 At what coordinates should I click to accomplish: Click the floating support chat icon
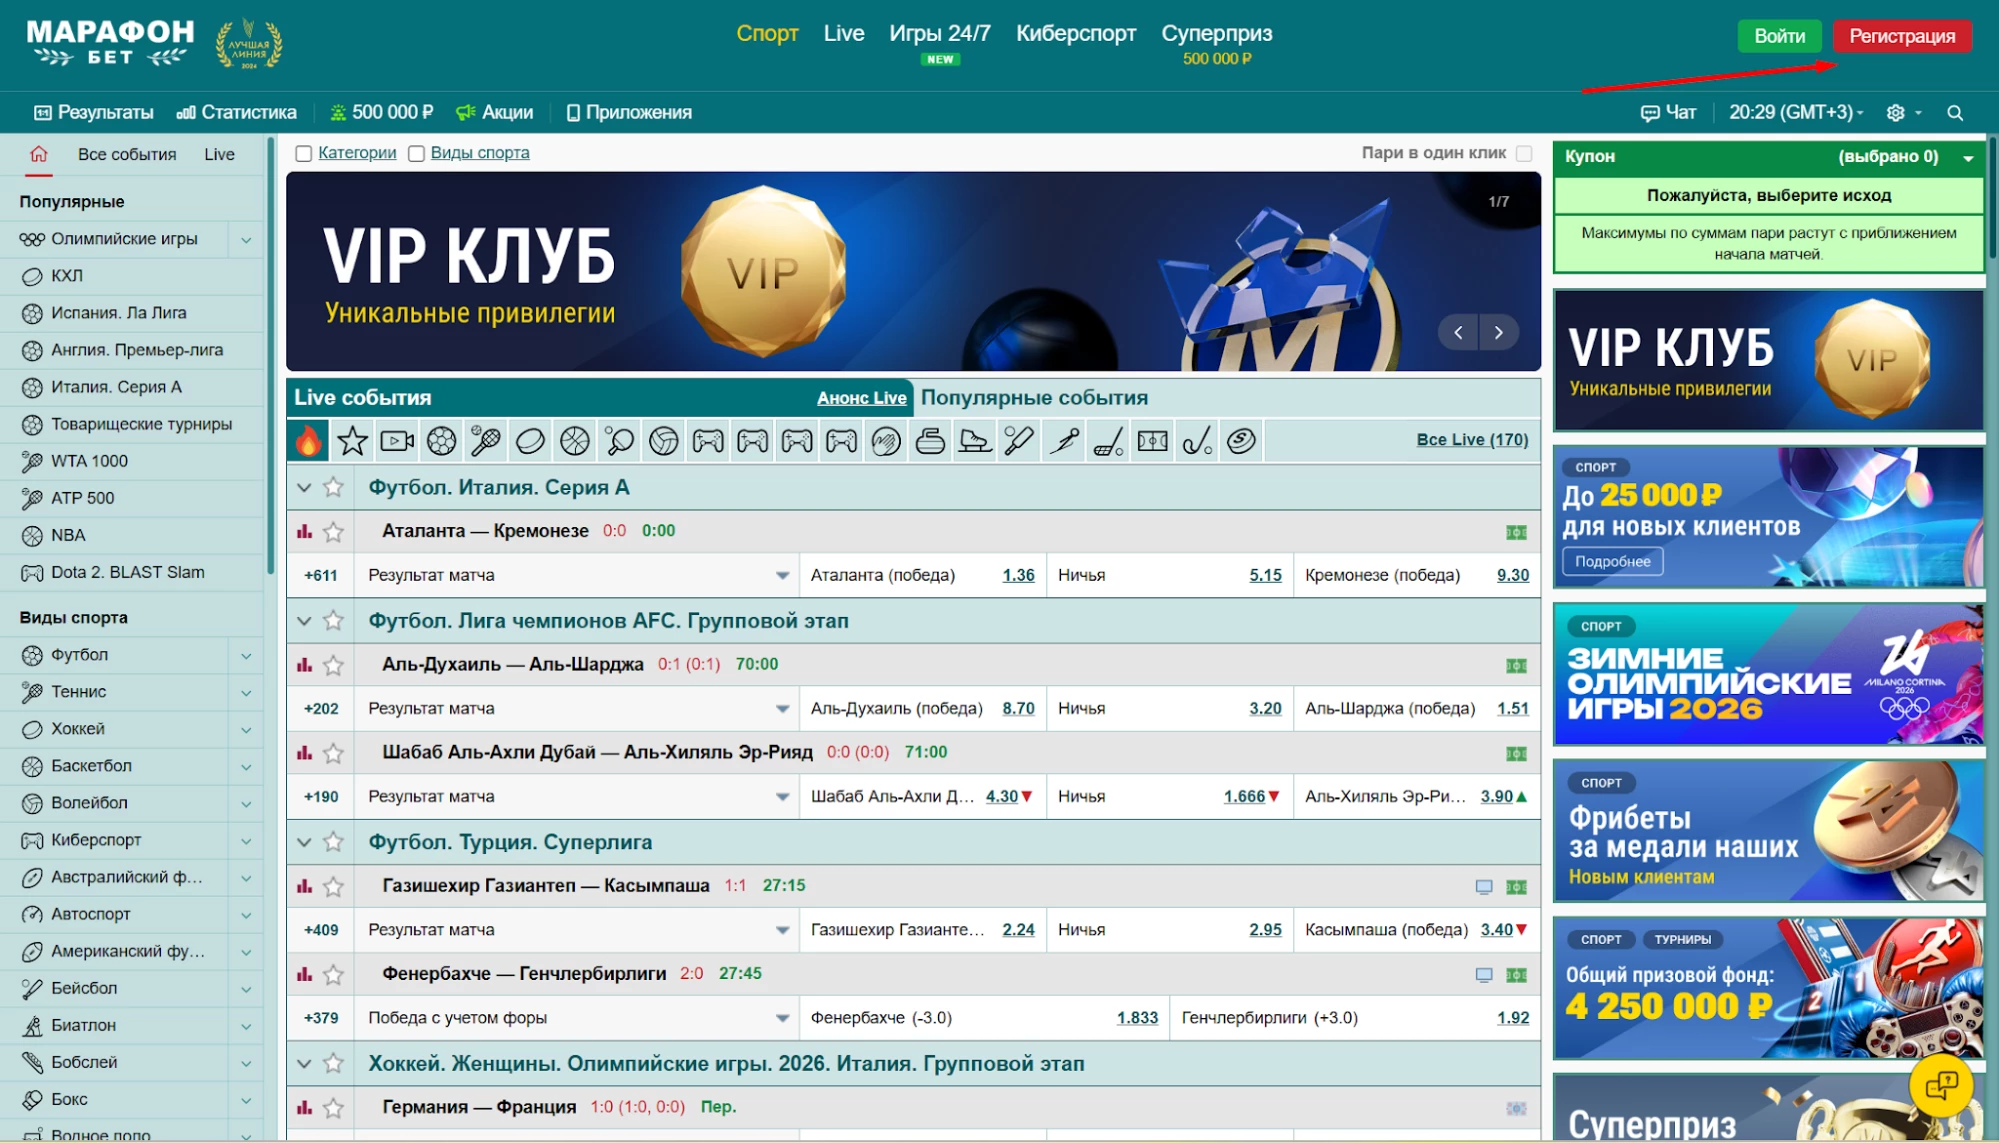tap(1941, 1085)
